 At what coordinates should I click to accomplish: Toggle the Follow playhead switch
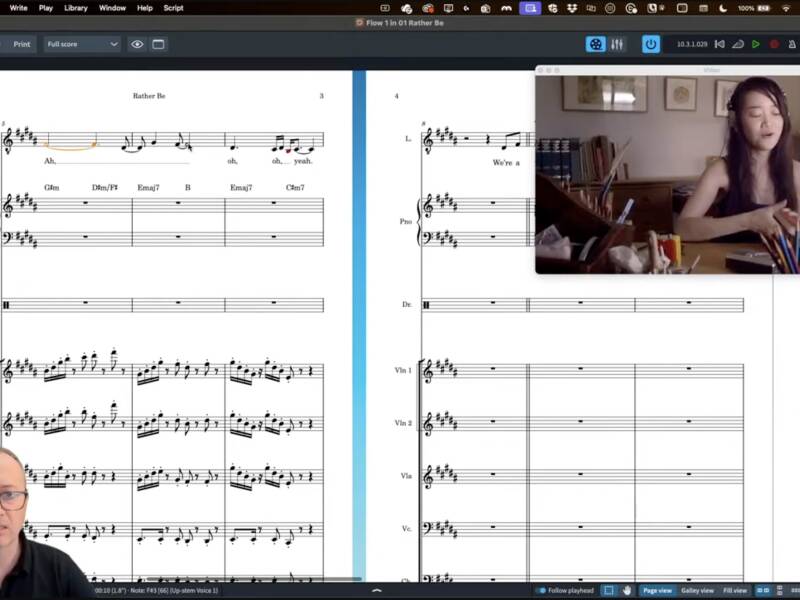coord(541,591)
